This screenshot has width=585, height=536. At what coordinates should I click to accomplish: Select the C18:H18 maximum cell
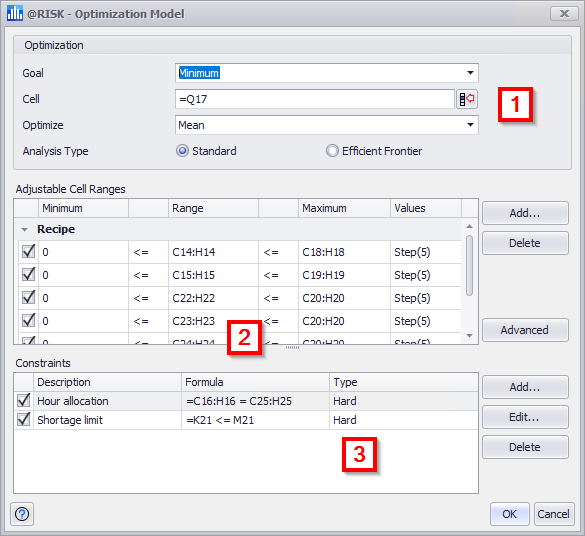coord(344,252)
